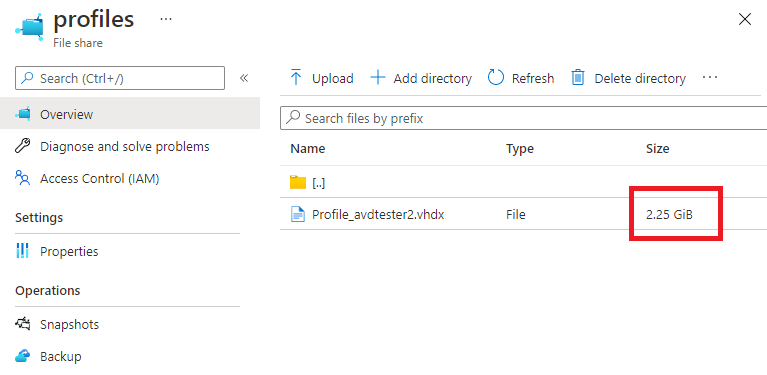Click in the Search (Ctrl+/) box
Image resolution: width=767 pixels, height=375 pixels.
pyautogui.click(x=120, y=78)
